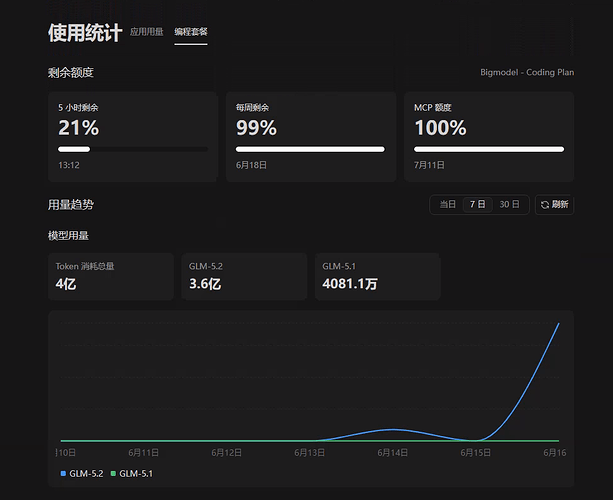Switch trend range to 30 日
Viewport: 613px width, 500px height.
(509, 204)
